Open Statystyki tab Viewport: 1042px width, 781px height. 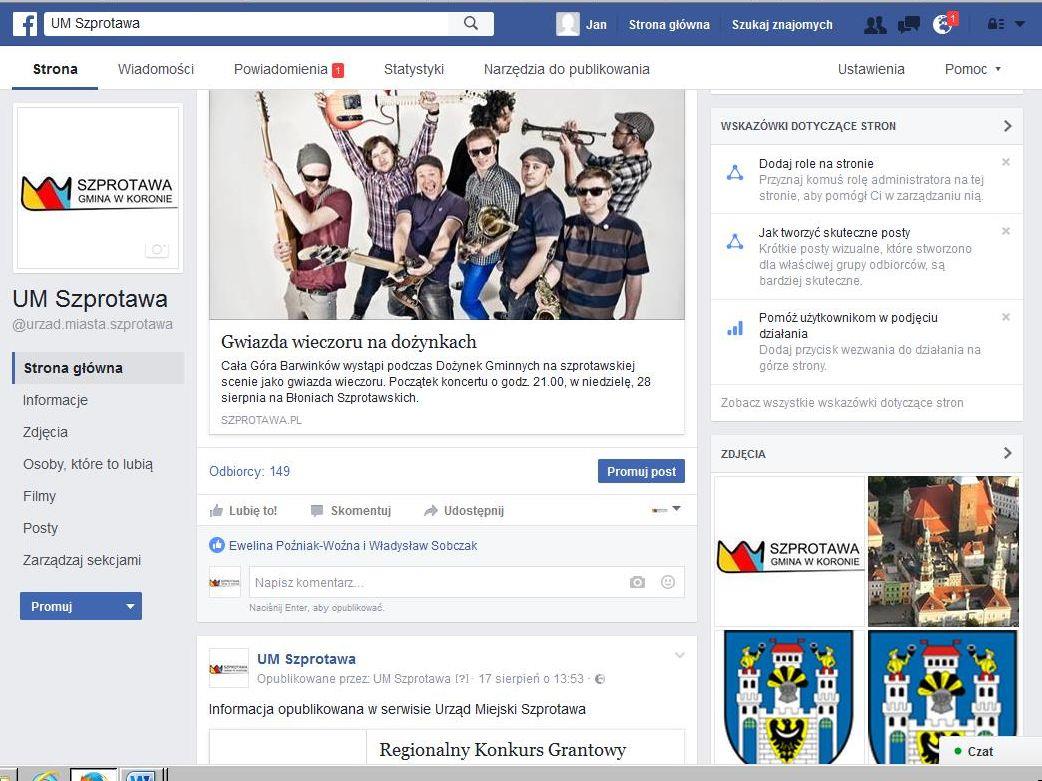click(x=413, y=69)
